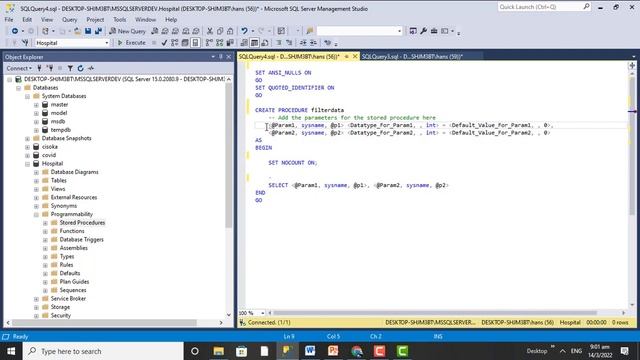Select the cisoka database
The image size is (640, 360).
click(x=50, y=147)
